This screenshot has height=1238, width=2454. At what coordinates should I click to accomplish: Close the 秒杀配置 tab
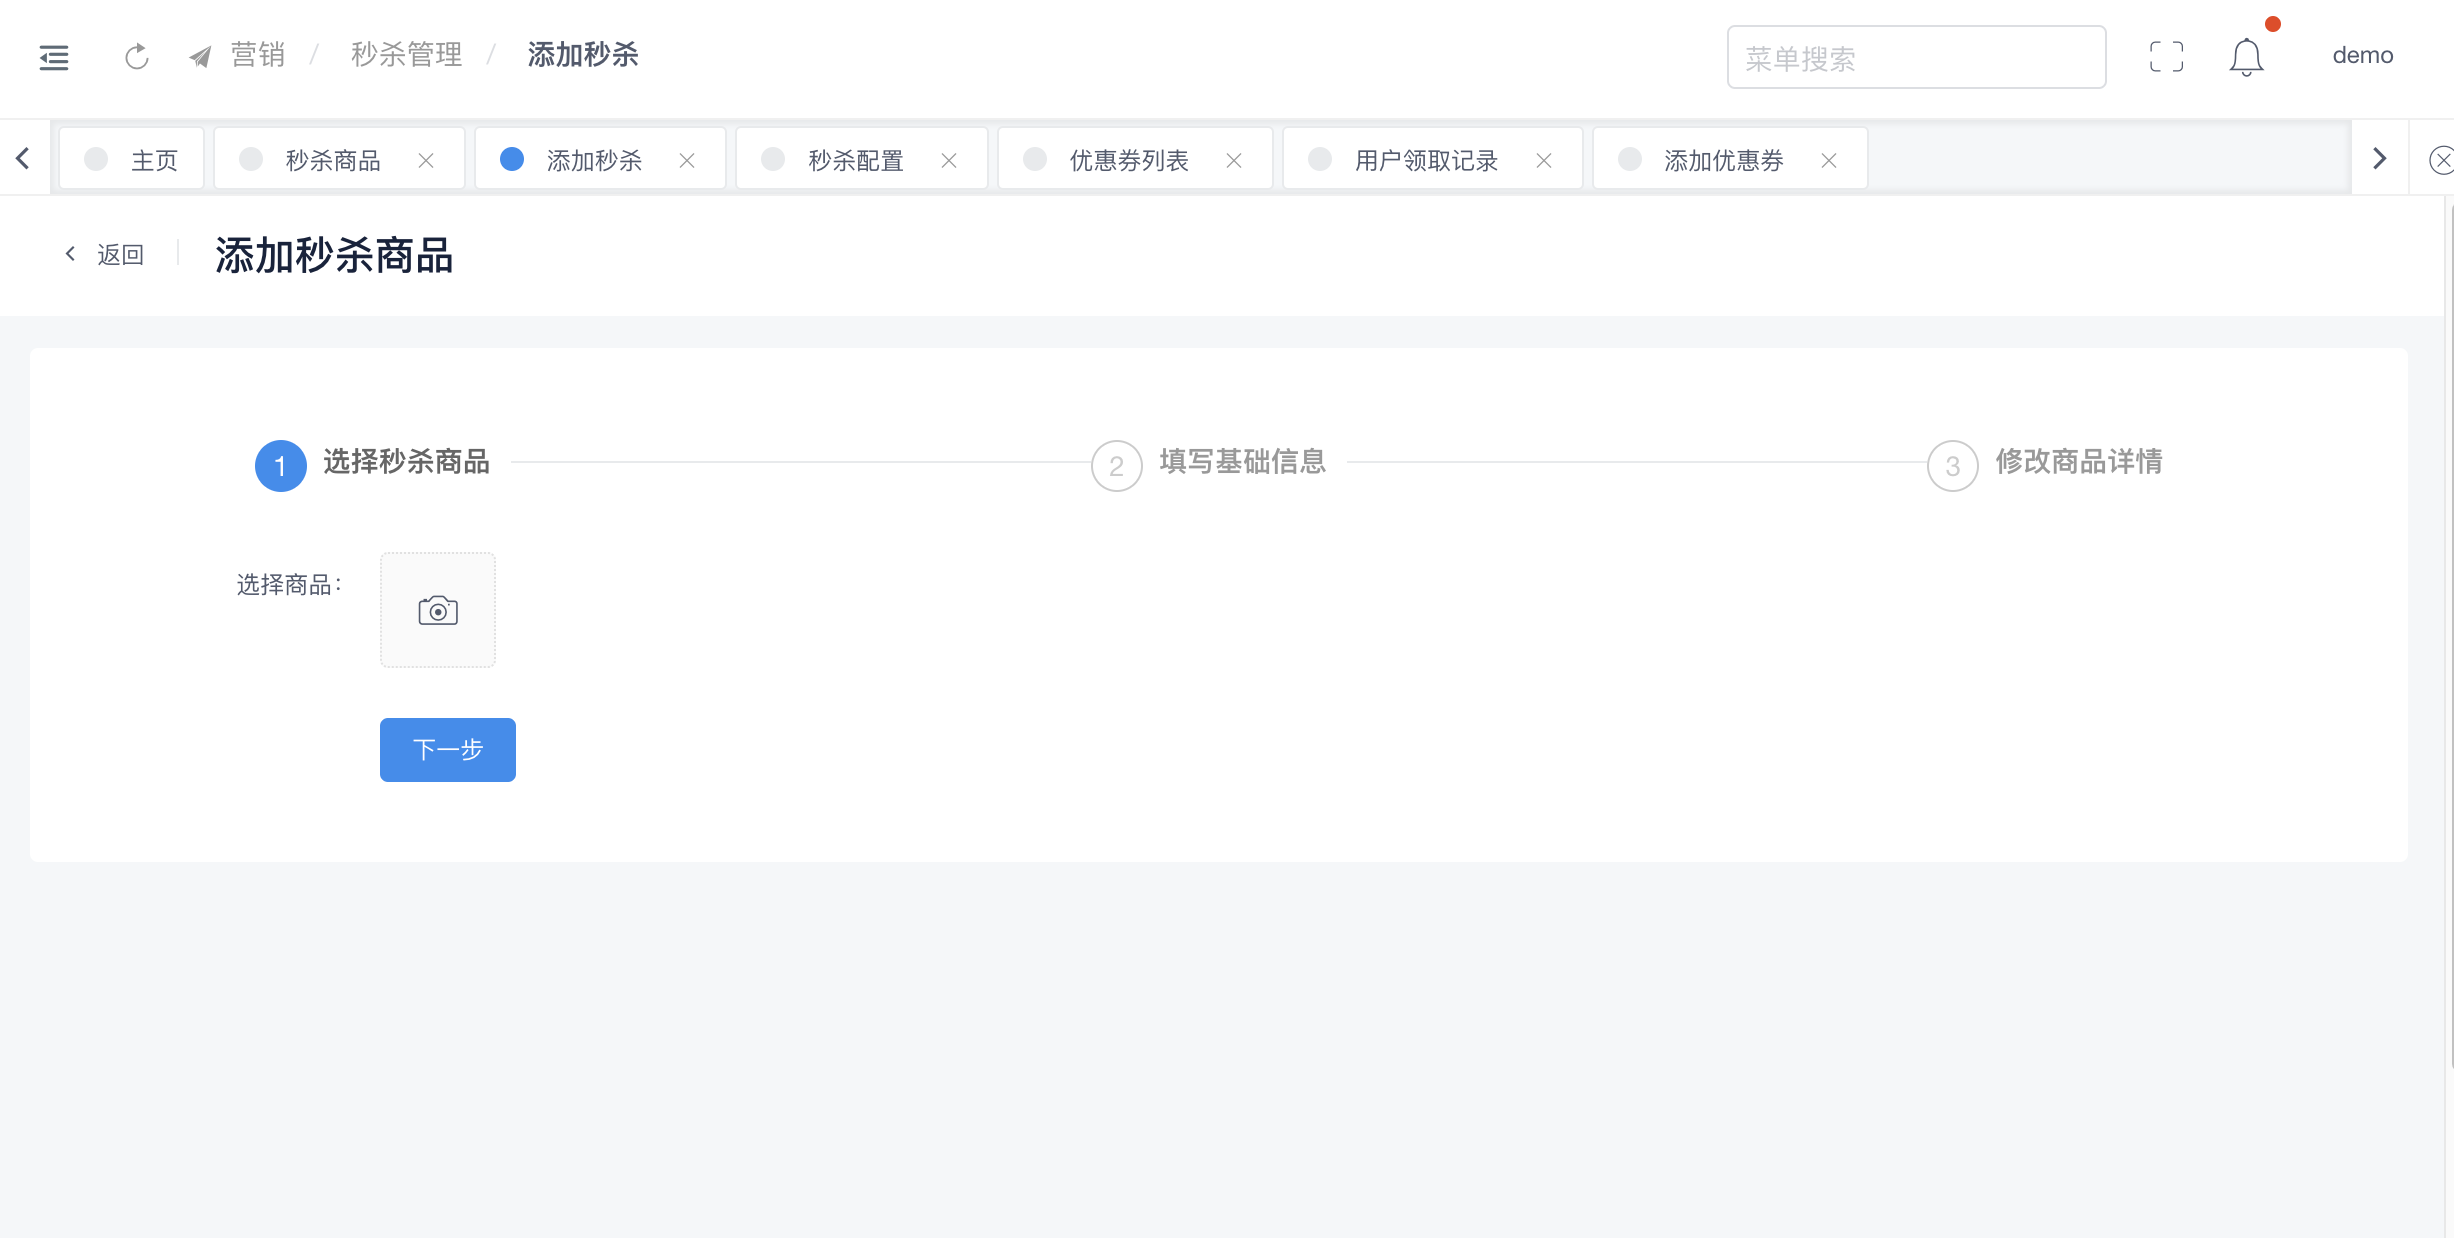(x=949, y=160)
